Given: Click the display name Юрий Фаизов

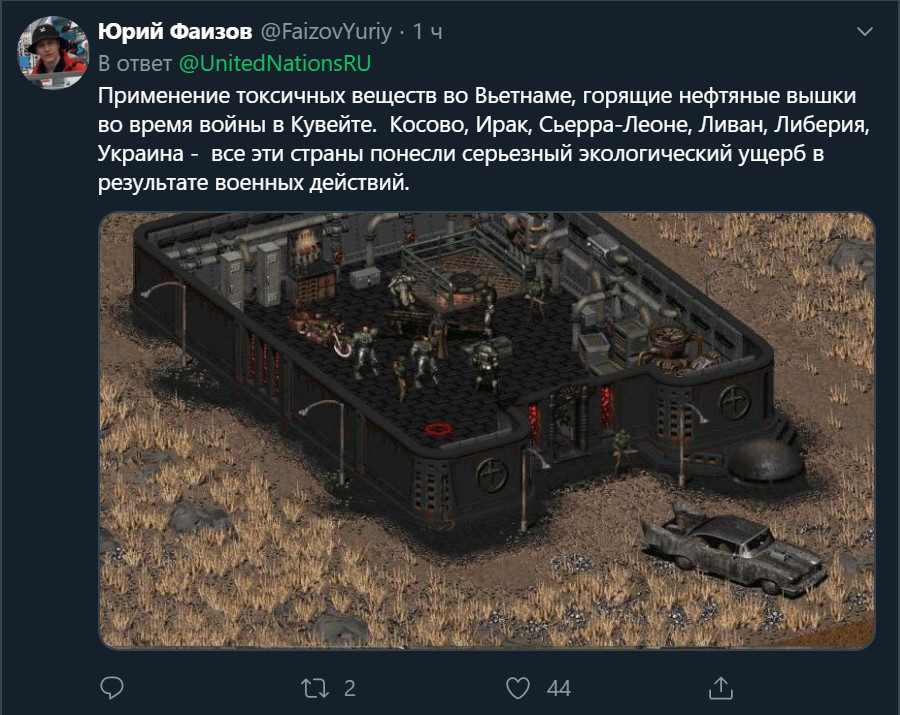Looking at the screenshot, I should (175, 32).
